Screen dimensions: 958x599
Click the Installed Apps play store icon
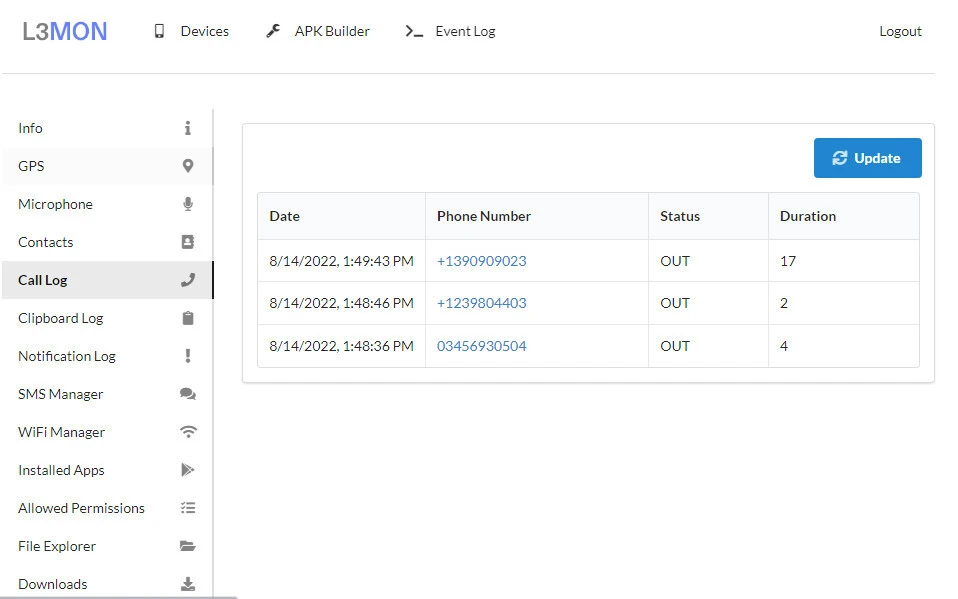click(187, 470)
